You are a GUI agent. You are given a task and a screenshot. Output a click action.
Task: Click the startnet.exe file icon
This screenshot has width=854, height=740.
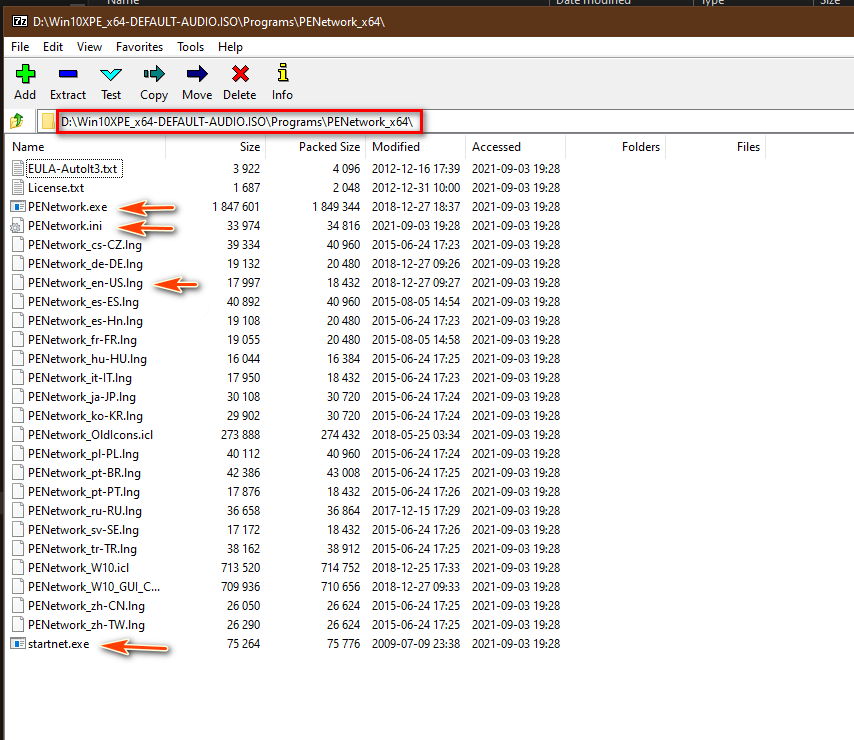(18, 644)
